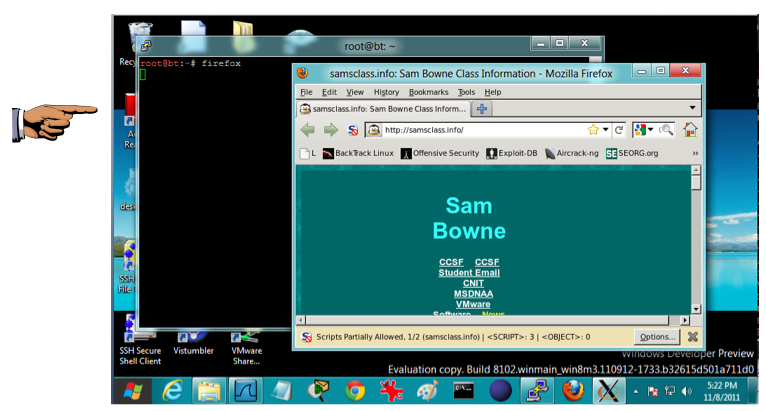This screenshot has width=766, height=411.
Task: Open the network icon in system tray
Action: 670,391
